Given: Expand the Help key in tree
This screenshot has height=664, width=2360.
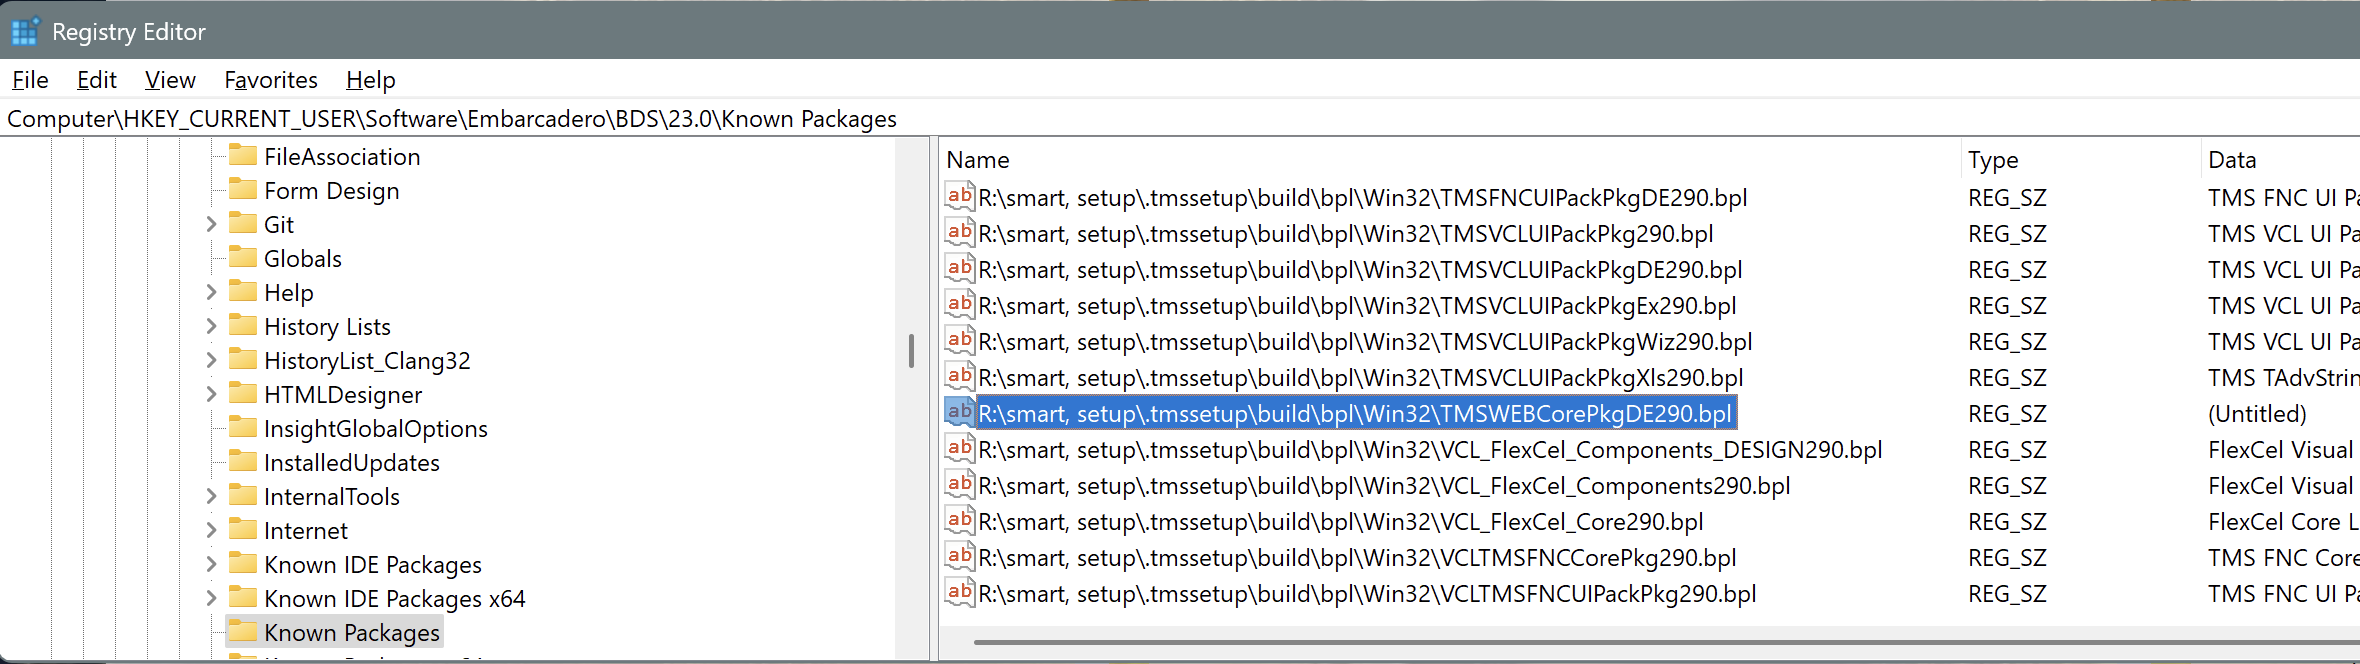Looking at the screenshot, I should tap(211, 293).
